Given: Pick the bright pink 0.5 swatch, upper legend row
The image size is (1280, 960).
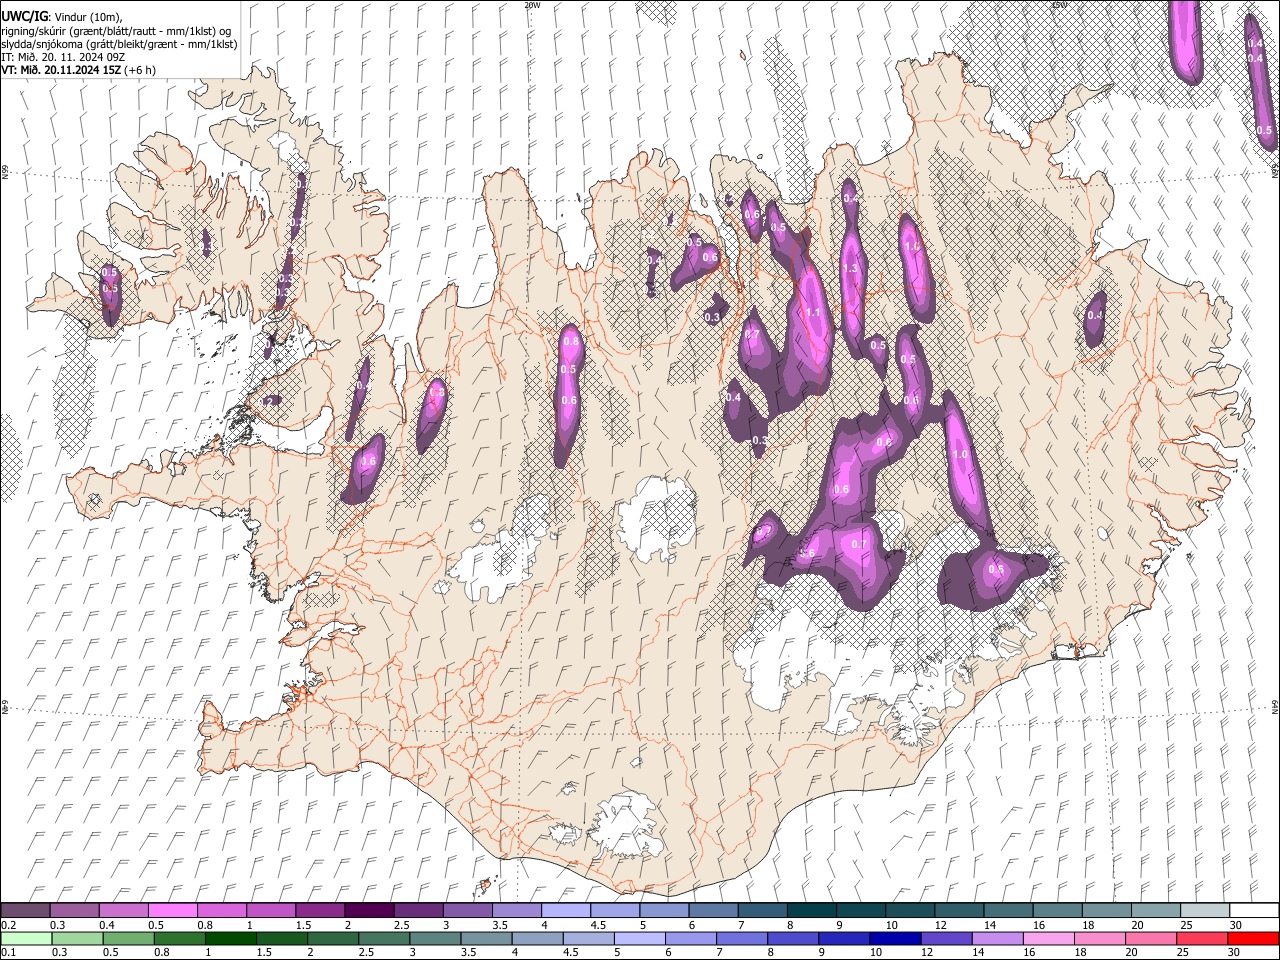Looking at the screenshot, I should 172,910.
